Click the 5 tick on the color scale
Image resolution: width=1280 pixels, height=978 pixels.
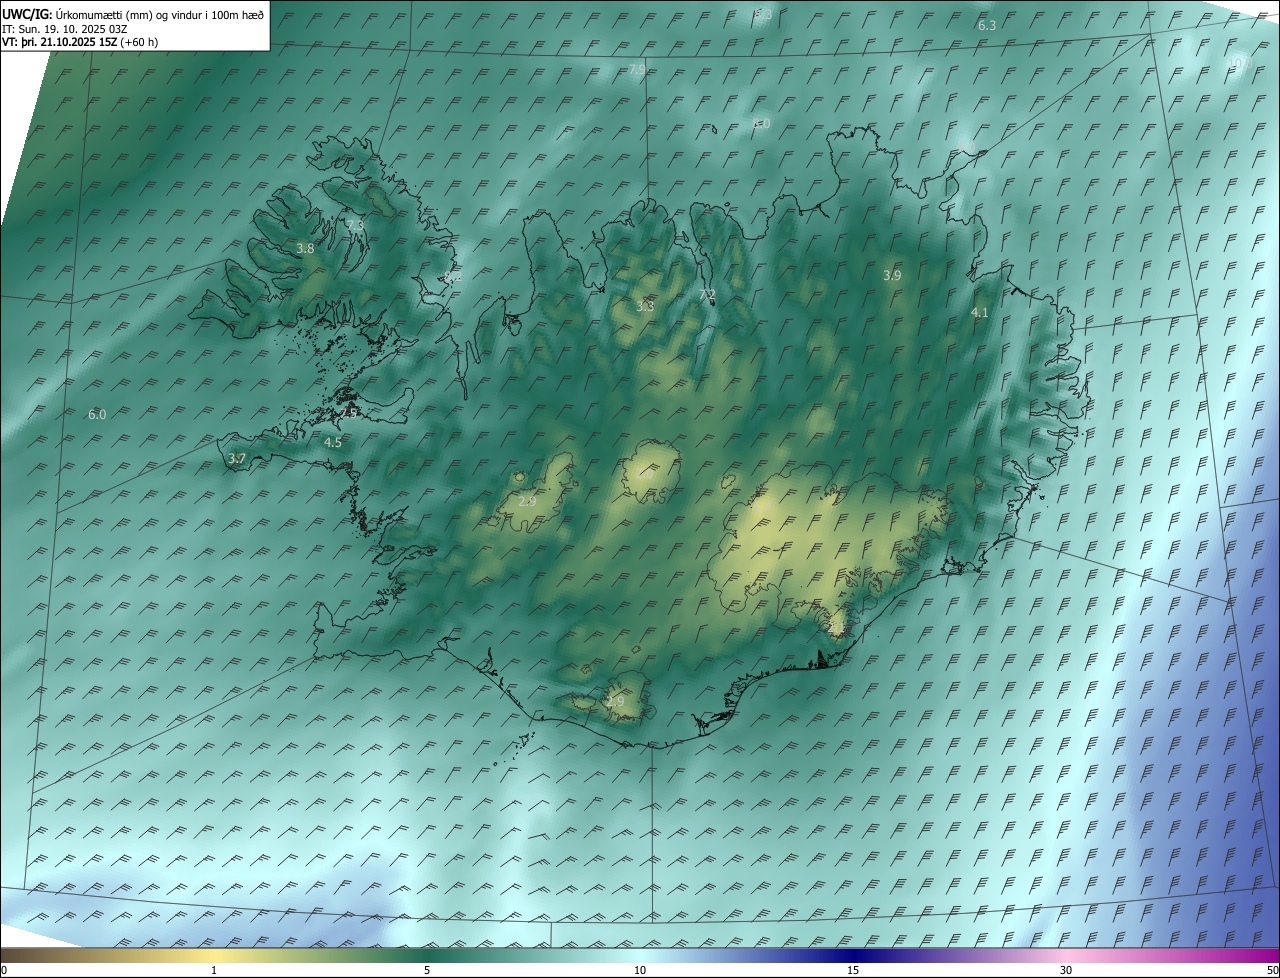(427, 970)
